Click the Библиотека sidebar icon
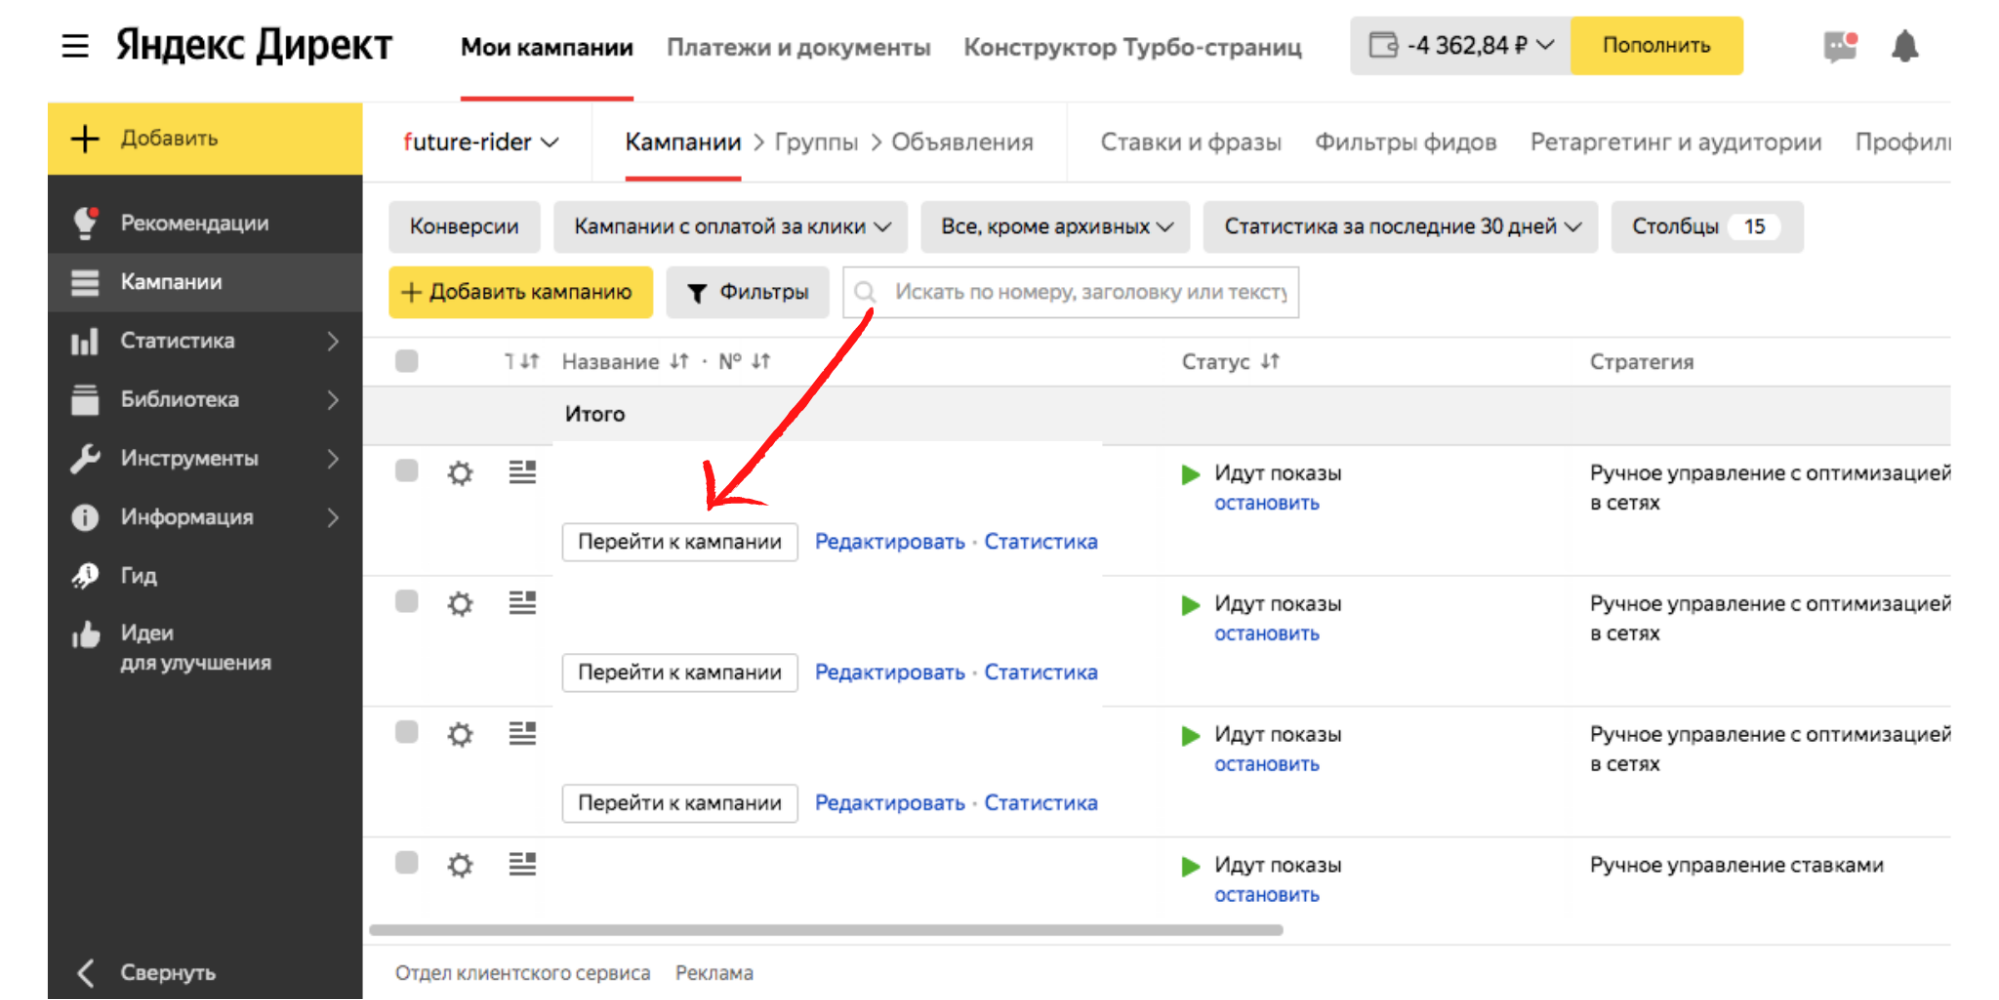Screen dimensions: 1999x1000 85,399
